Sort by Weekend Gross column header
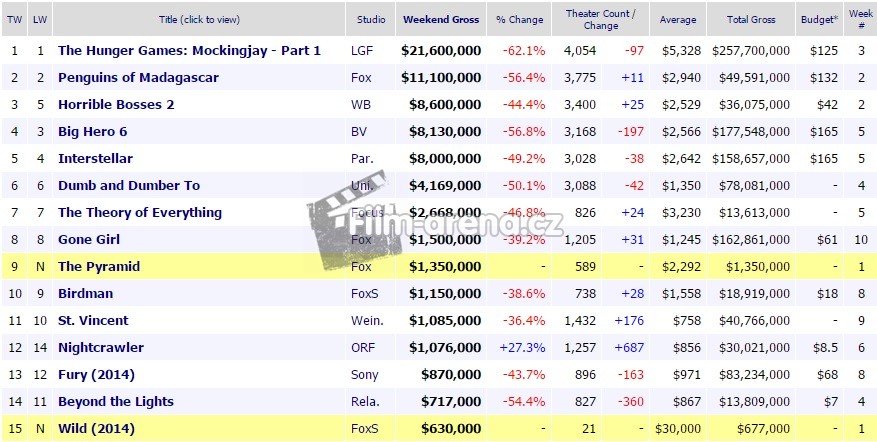The width and height of the screenshot is (877, 442). point(441,19)
